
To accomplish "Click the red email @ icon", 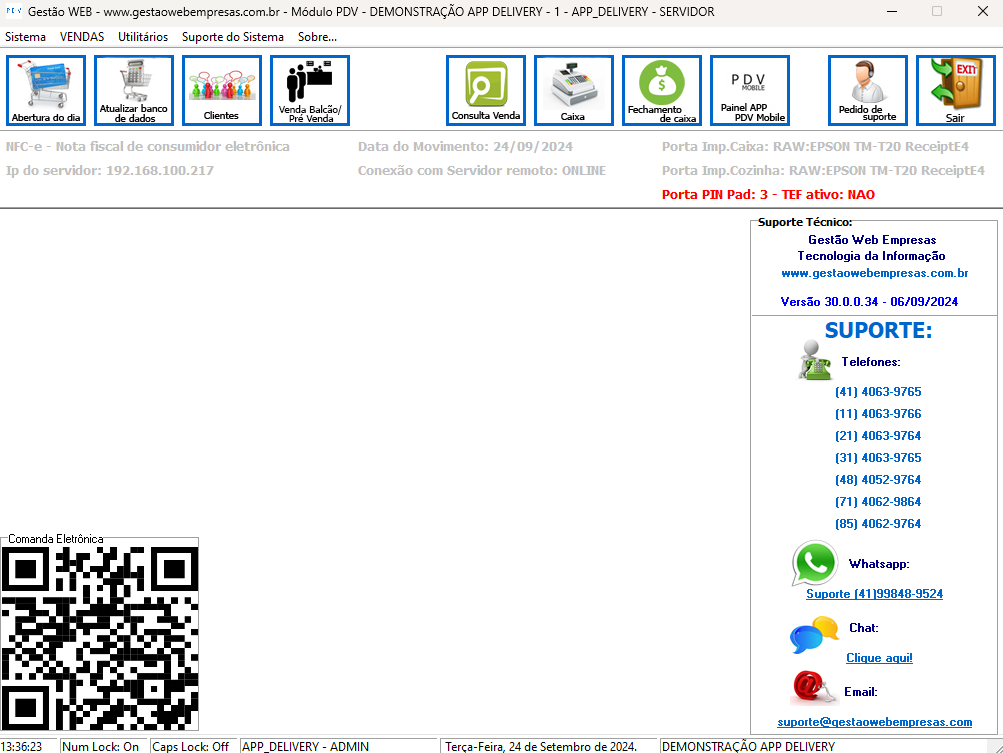I will pyautogui.click(x=814, y=688).
